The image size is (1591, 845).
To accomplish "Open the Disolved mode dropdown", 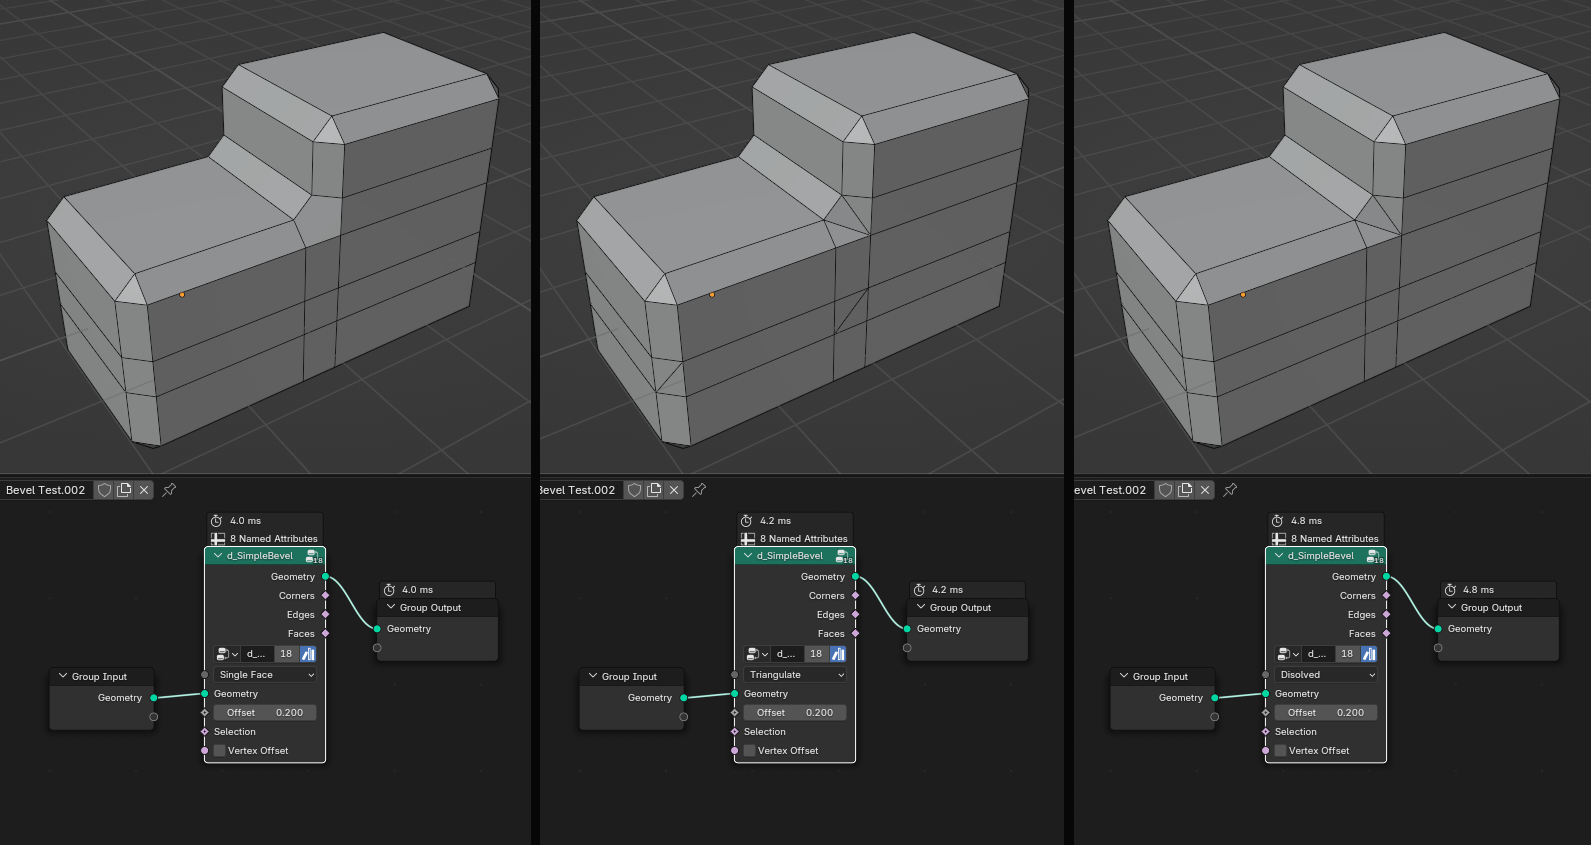I will (1326, 675).
